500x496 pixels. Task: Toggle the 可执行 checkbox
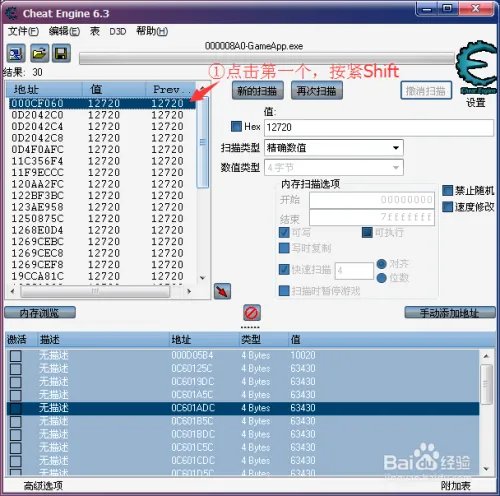pos(367,232)
